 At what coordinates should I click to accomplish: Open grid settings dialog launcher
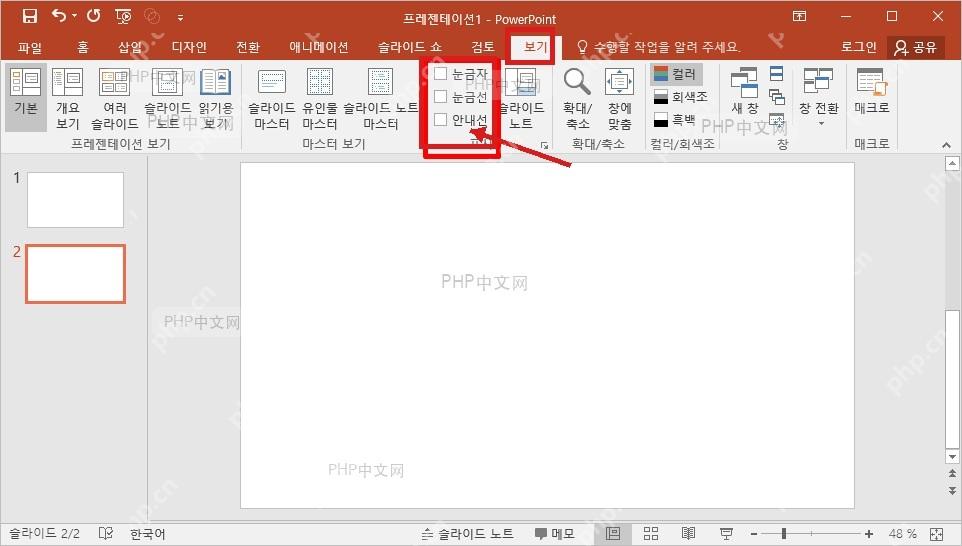pos(544,145)
